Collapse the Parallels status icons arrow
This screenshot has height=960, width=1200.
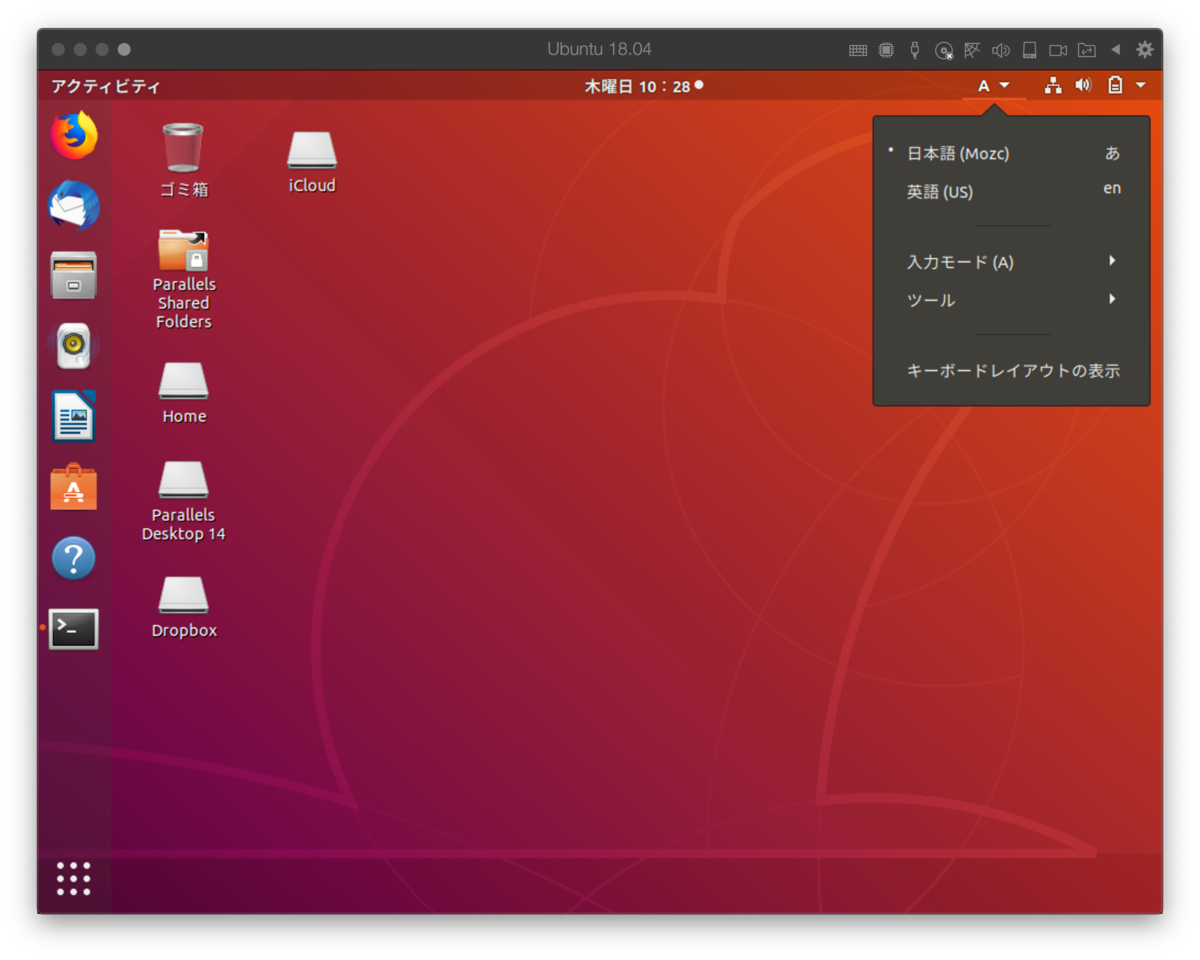click(1116, 49)
